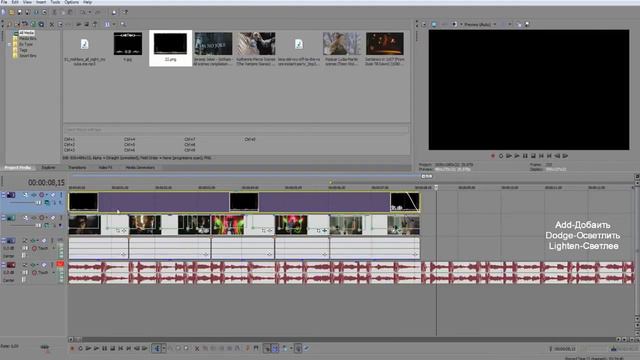This screenshot has width=640, height=360.
Task: Click the Save project icon in main toolbar
Action: [x=19, y=13]
